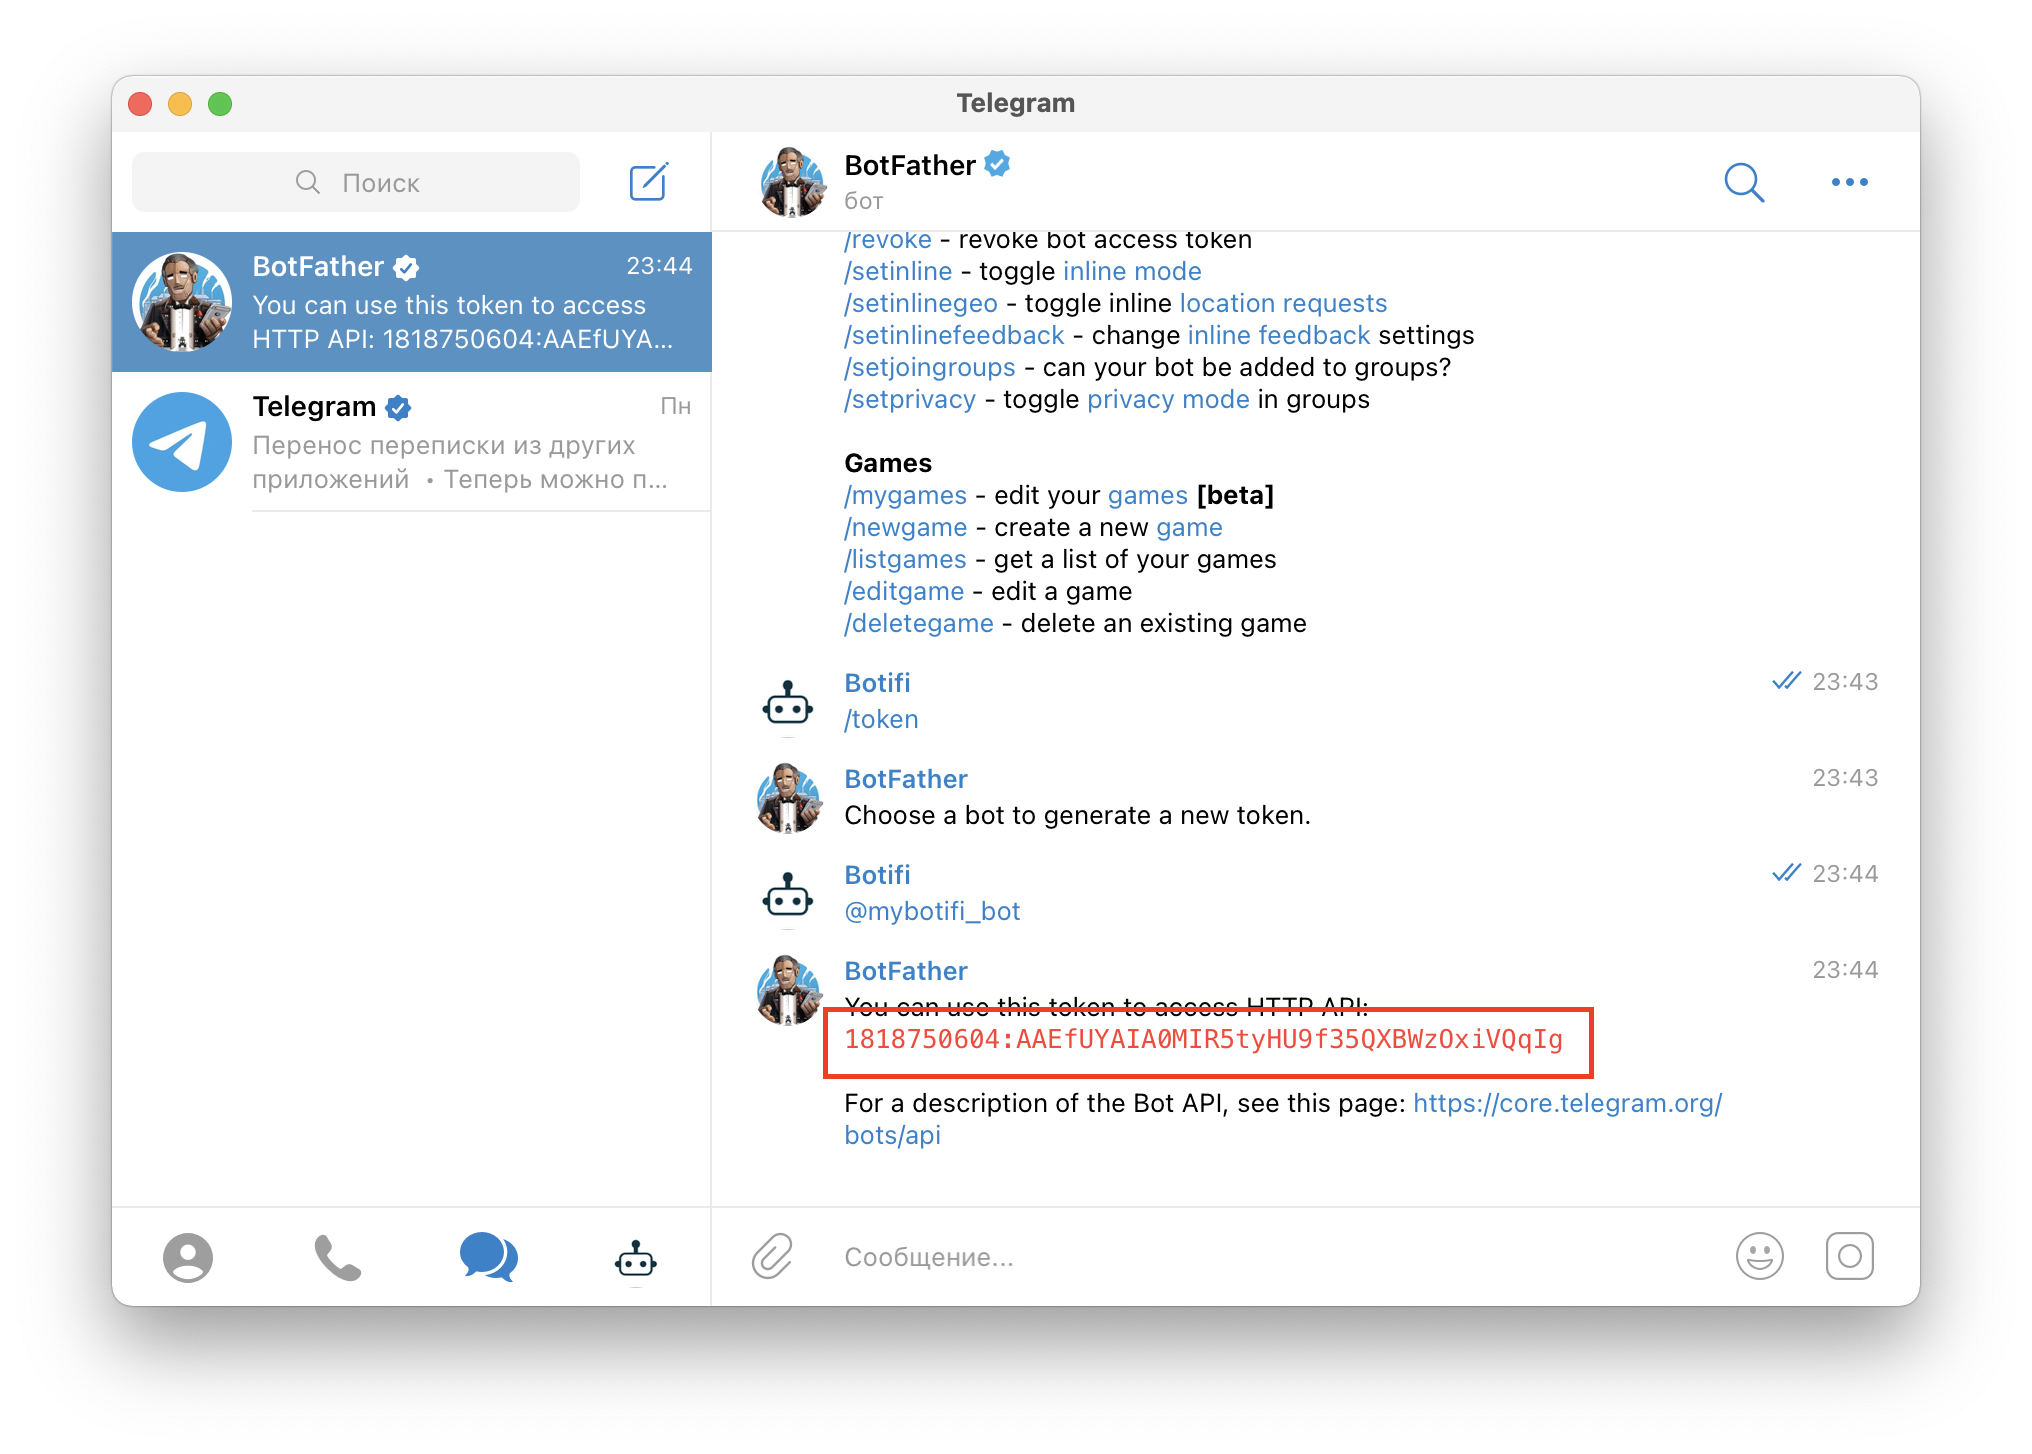Click the red bot API token text
Image resolution: width=2032 pixels, height=1454 pixels.
(1203, 1040)
